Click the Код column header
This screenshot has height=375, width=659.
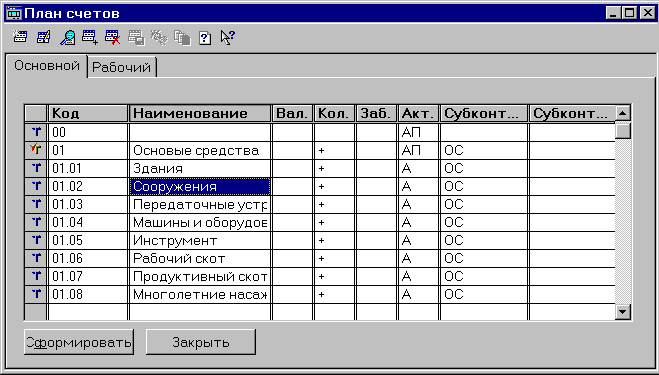coord(88,114)
